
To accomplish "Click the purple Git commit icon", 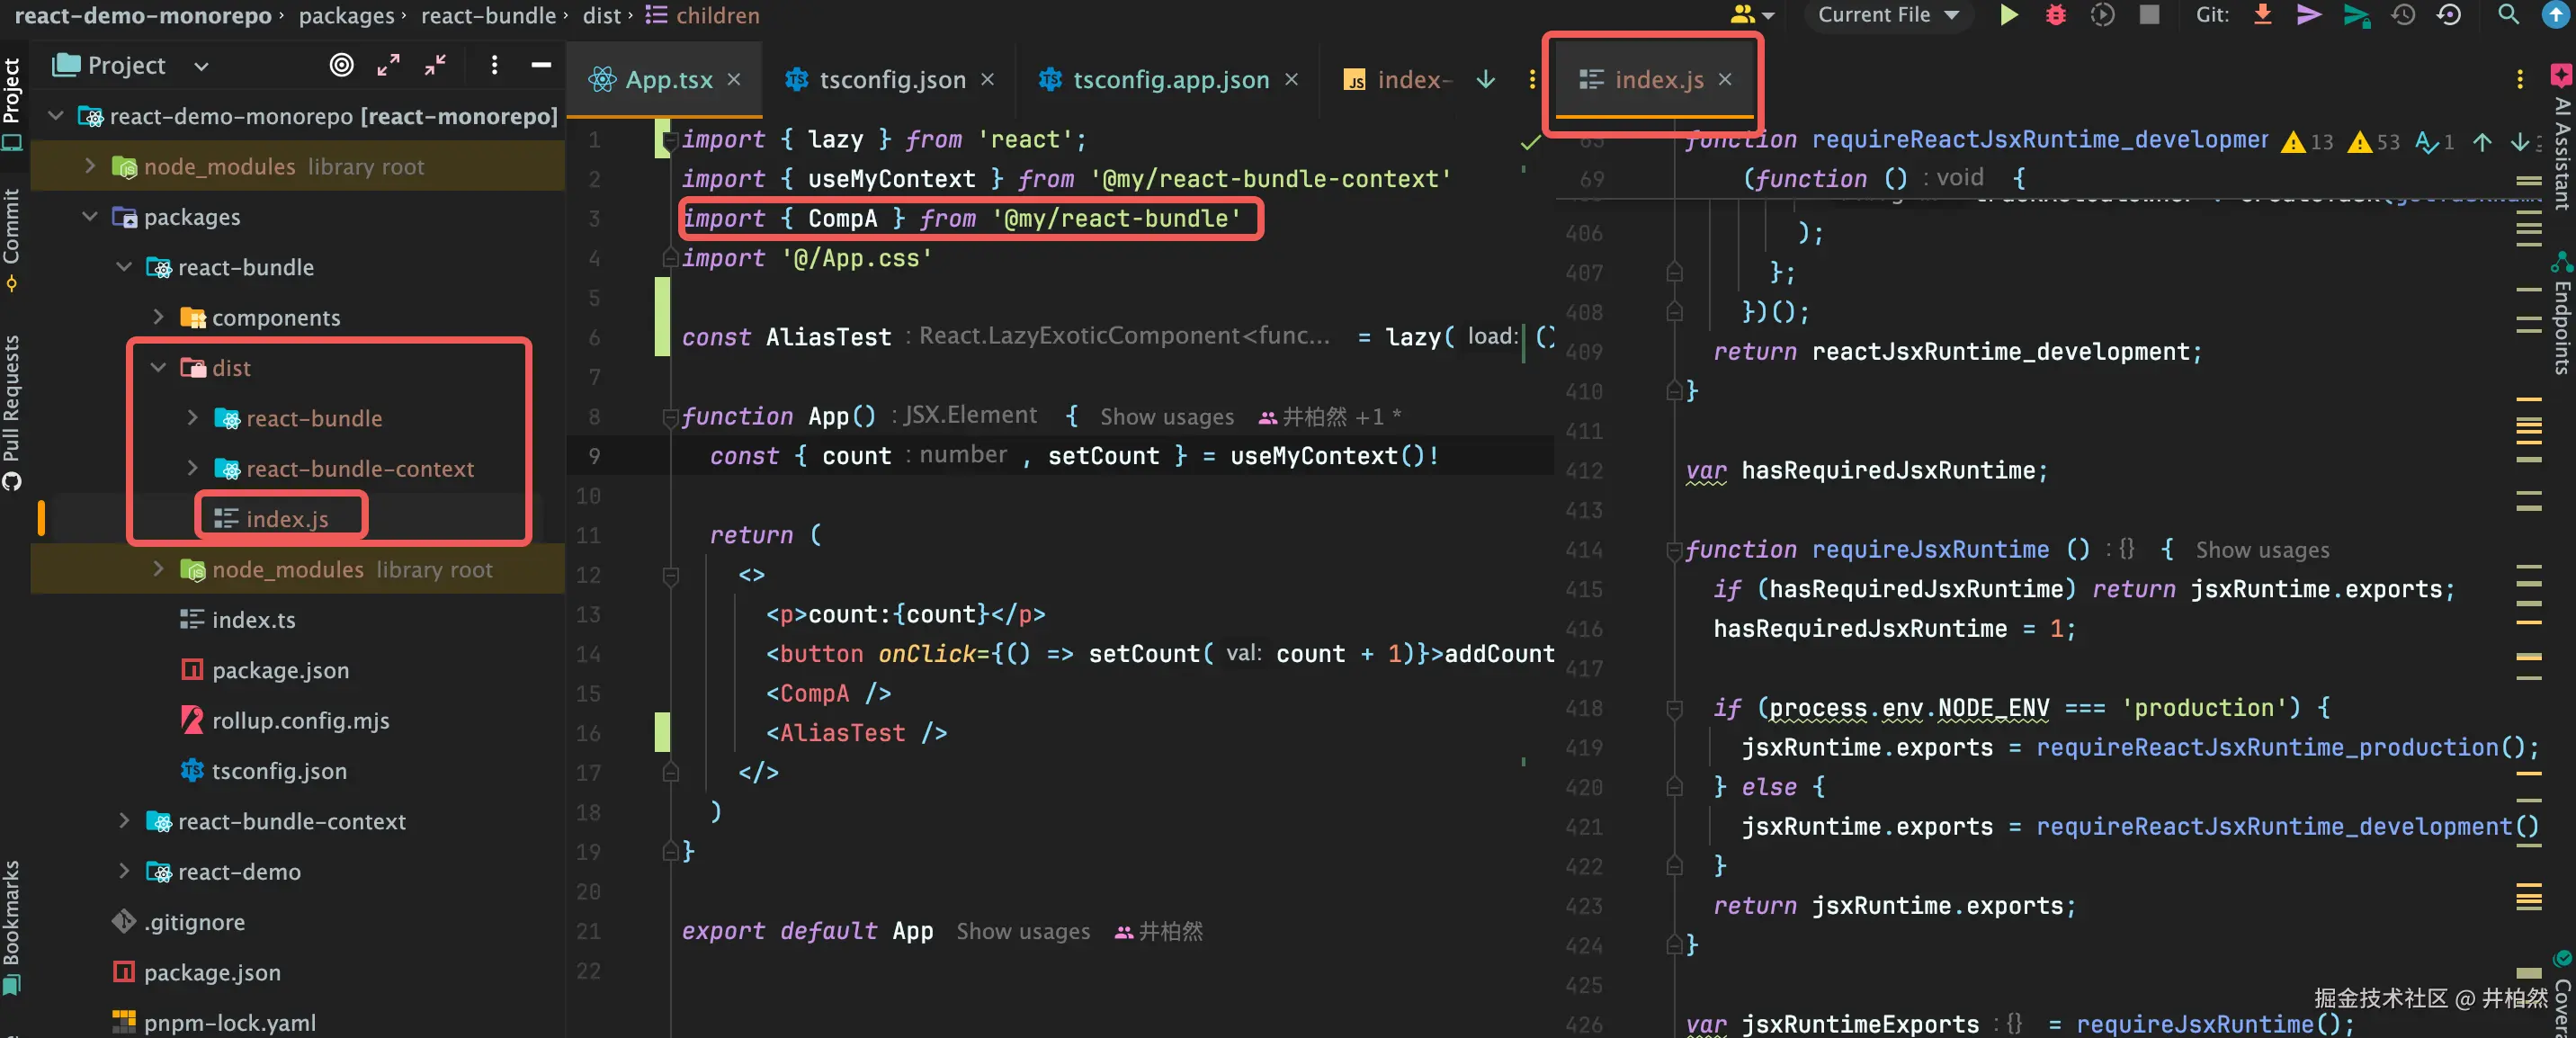I will click(2308, 15).
